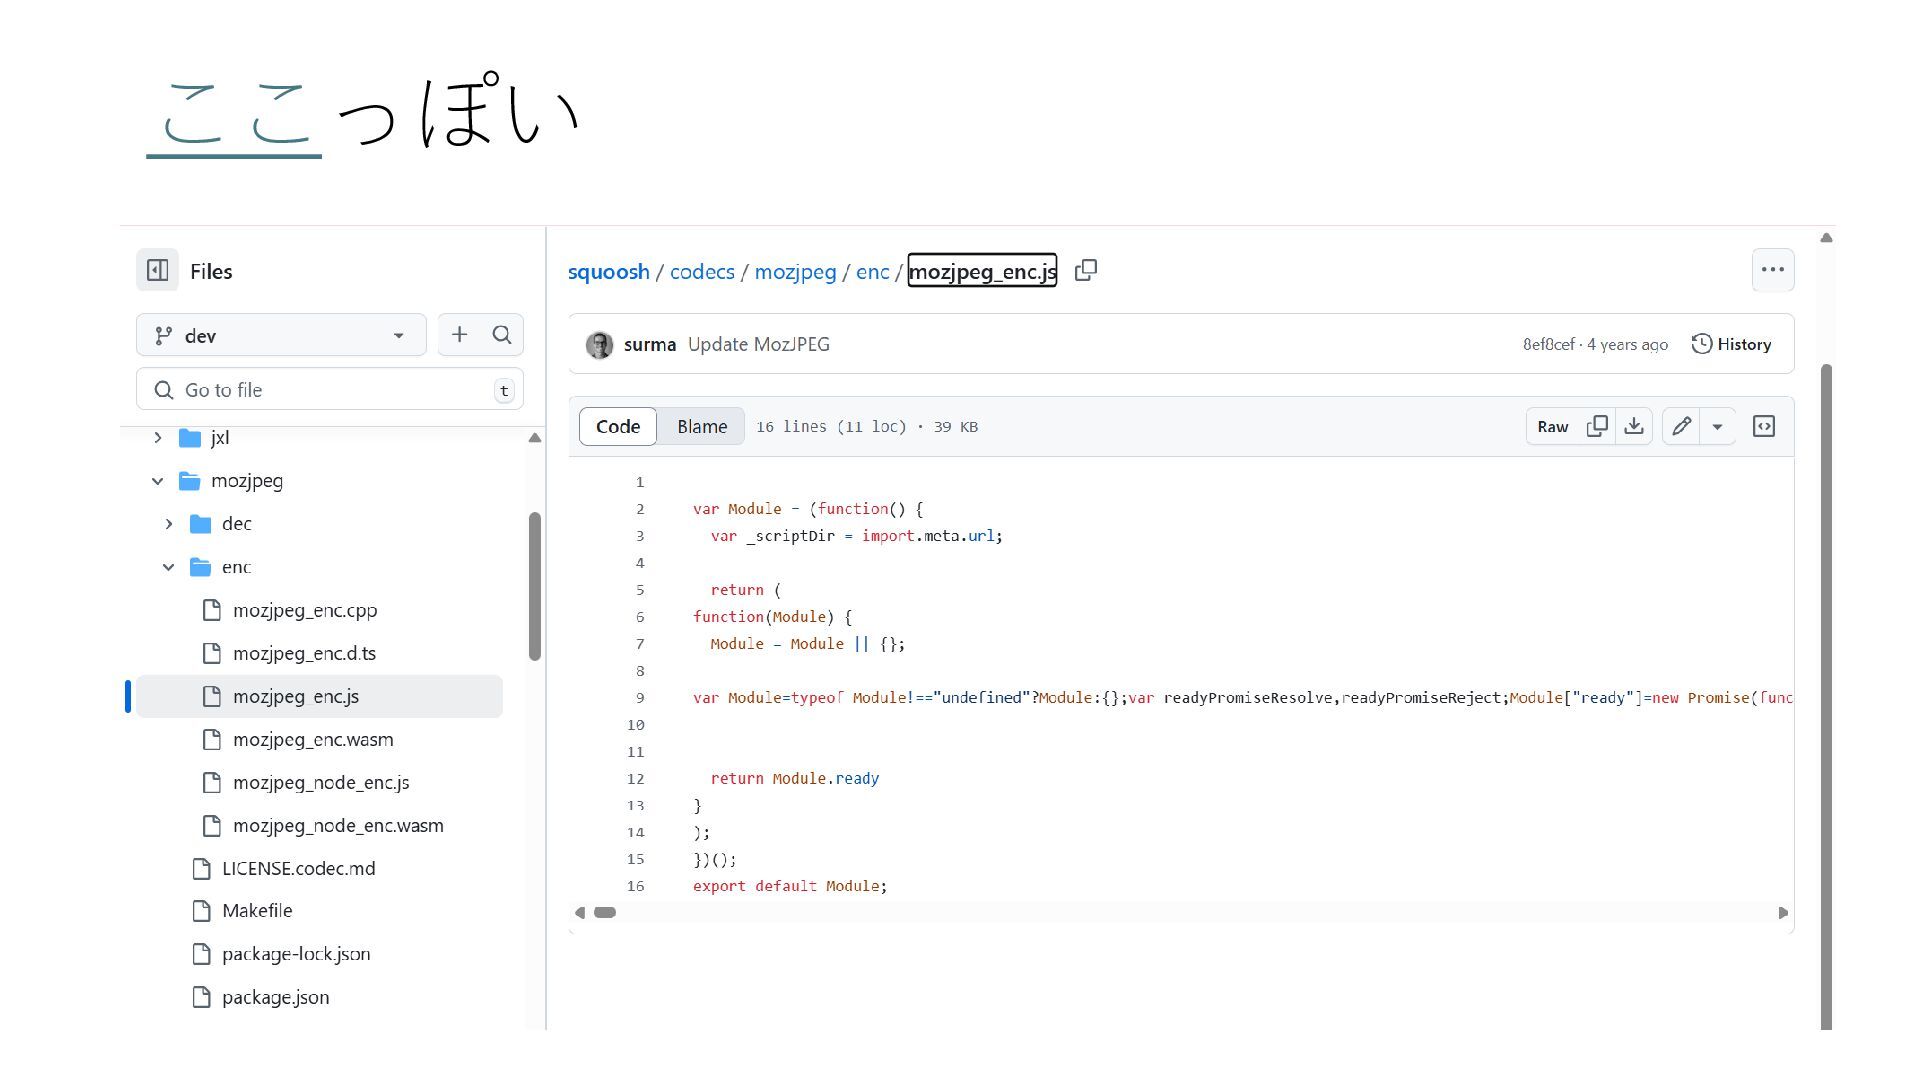Collapse the mozjpeg folder chevron

coord(157,481)
